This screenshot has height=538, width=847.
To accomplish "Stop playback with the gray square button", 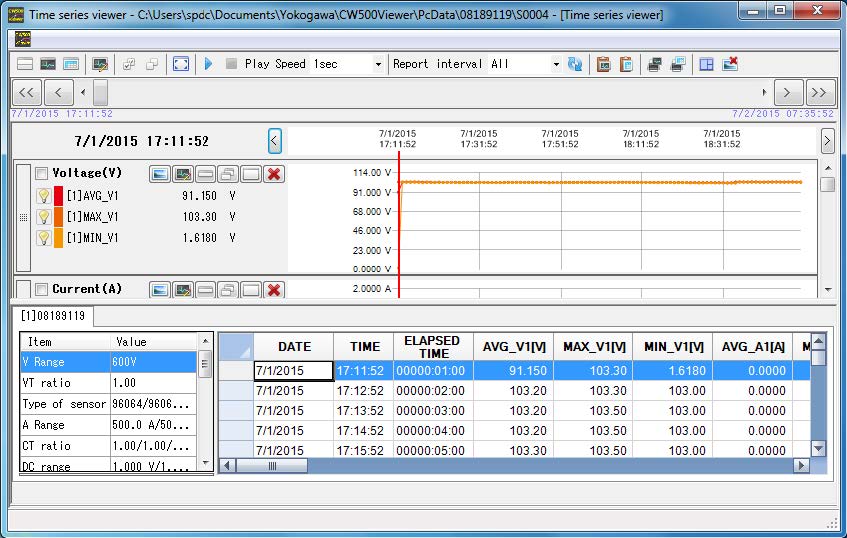I will [x=231, y=64].
